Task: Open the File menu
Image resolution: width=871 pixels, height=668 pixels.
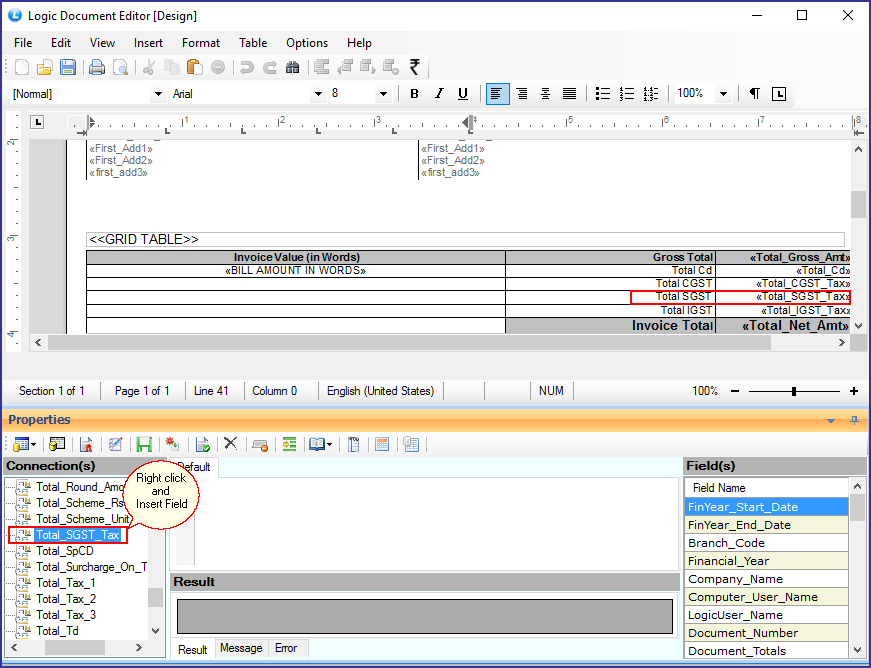Action: 23,43
